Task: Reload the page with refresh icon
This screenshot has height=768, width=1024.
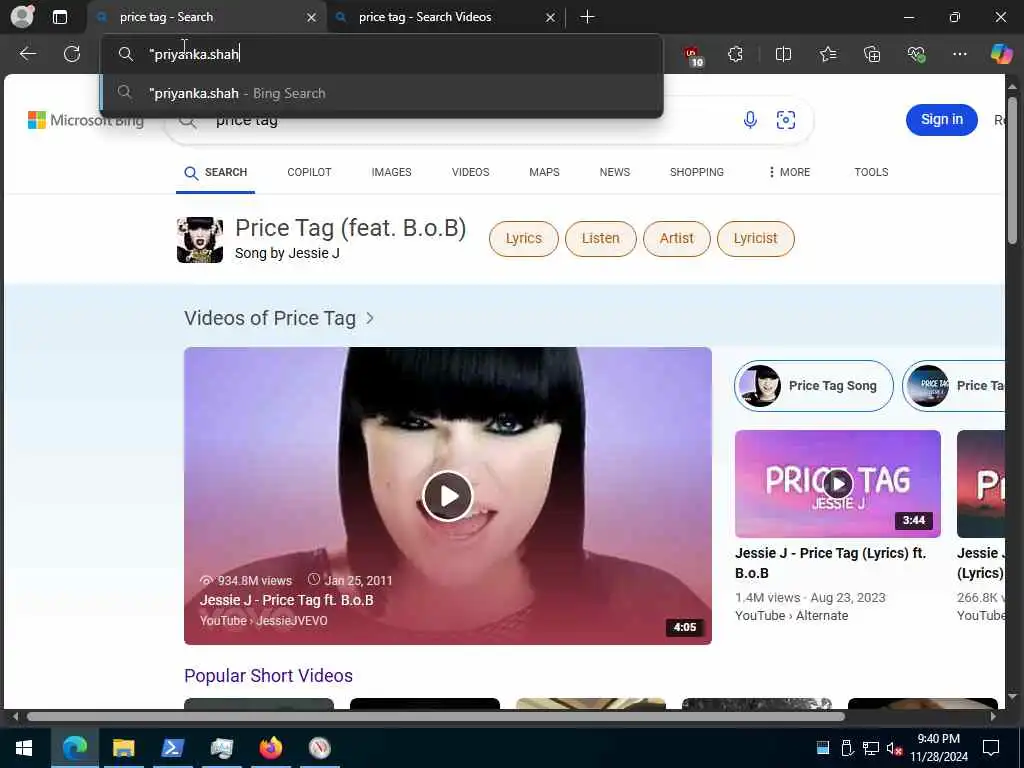Action: tap(72, 54)
